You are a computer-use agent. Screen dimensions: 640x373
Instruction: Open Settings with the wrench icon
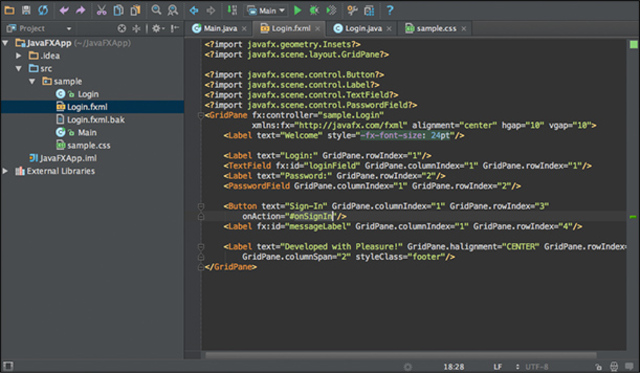(352, 10)
